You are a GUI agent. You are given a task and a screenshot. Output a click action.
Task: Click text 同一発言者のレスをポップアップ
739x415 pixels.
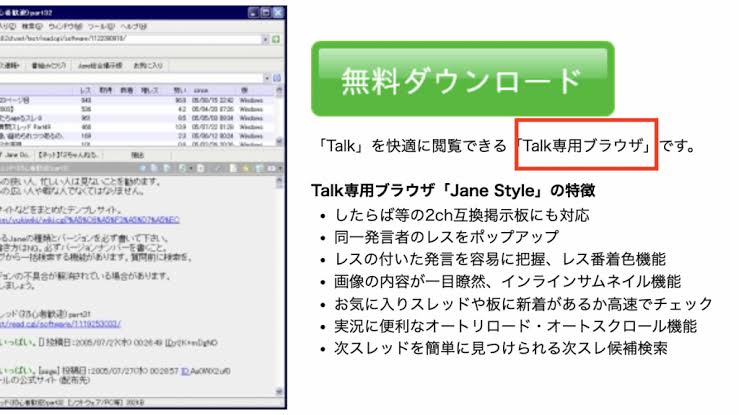point(446,237)
